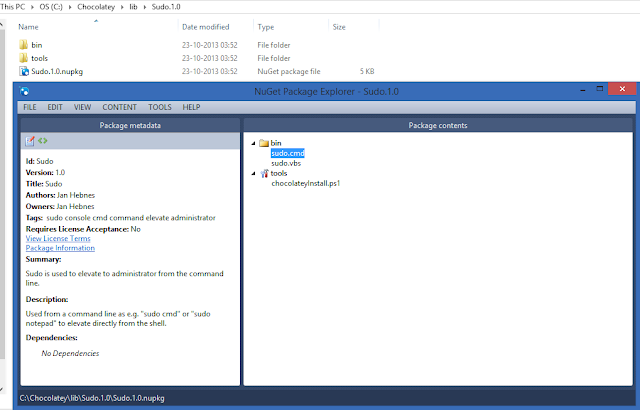Sort File Explorer by Type column
This screenshot has height=410, width=640.
pyautogui.click(x=266, y=27)
